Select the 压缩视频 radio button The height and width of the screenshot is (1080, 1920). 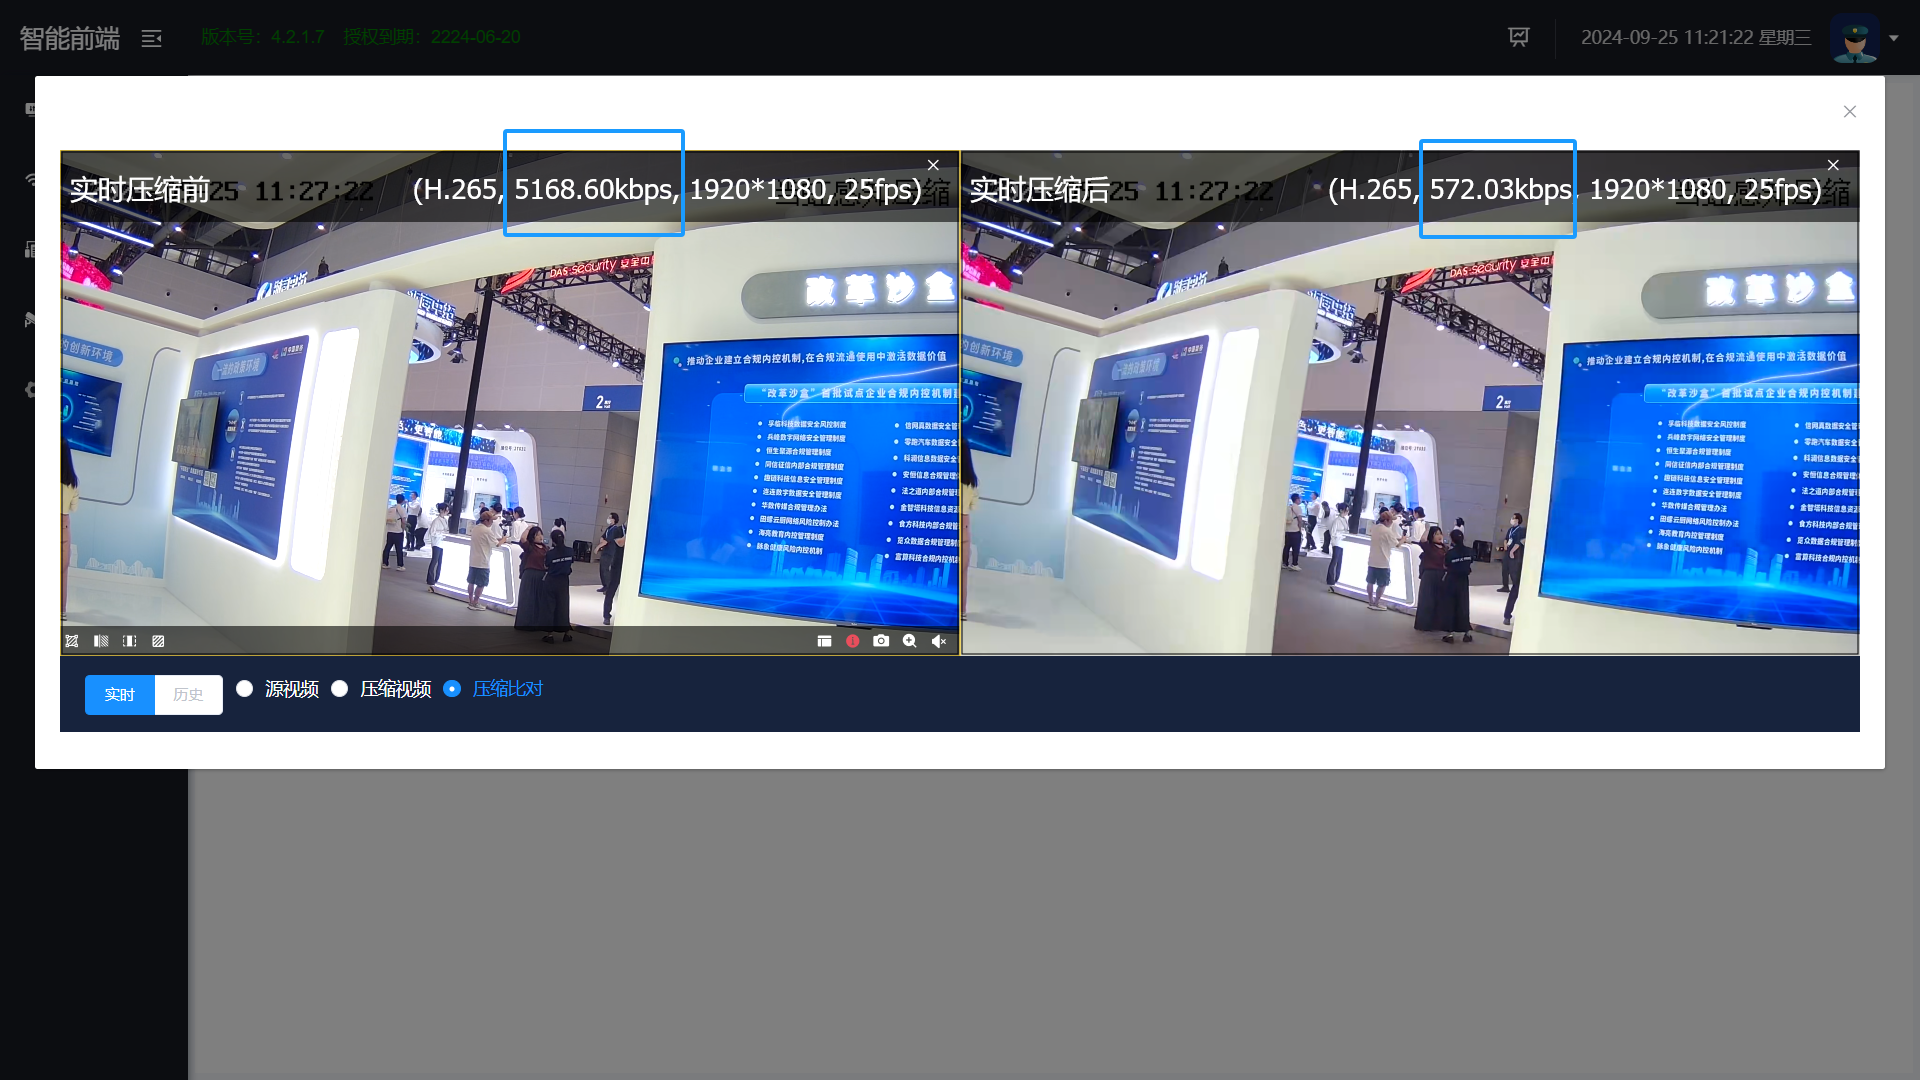point(340,689)
